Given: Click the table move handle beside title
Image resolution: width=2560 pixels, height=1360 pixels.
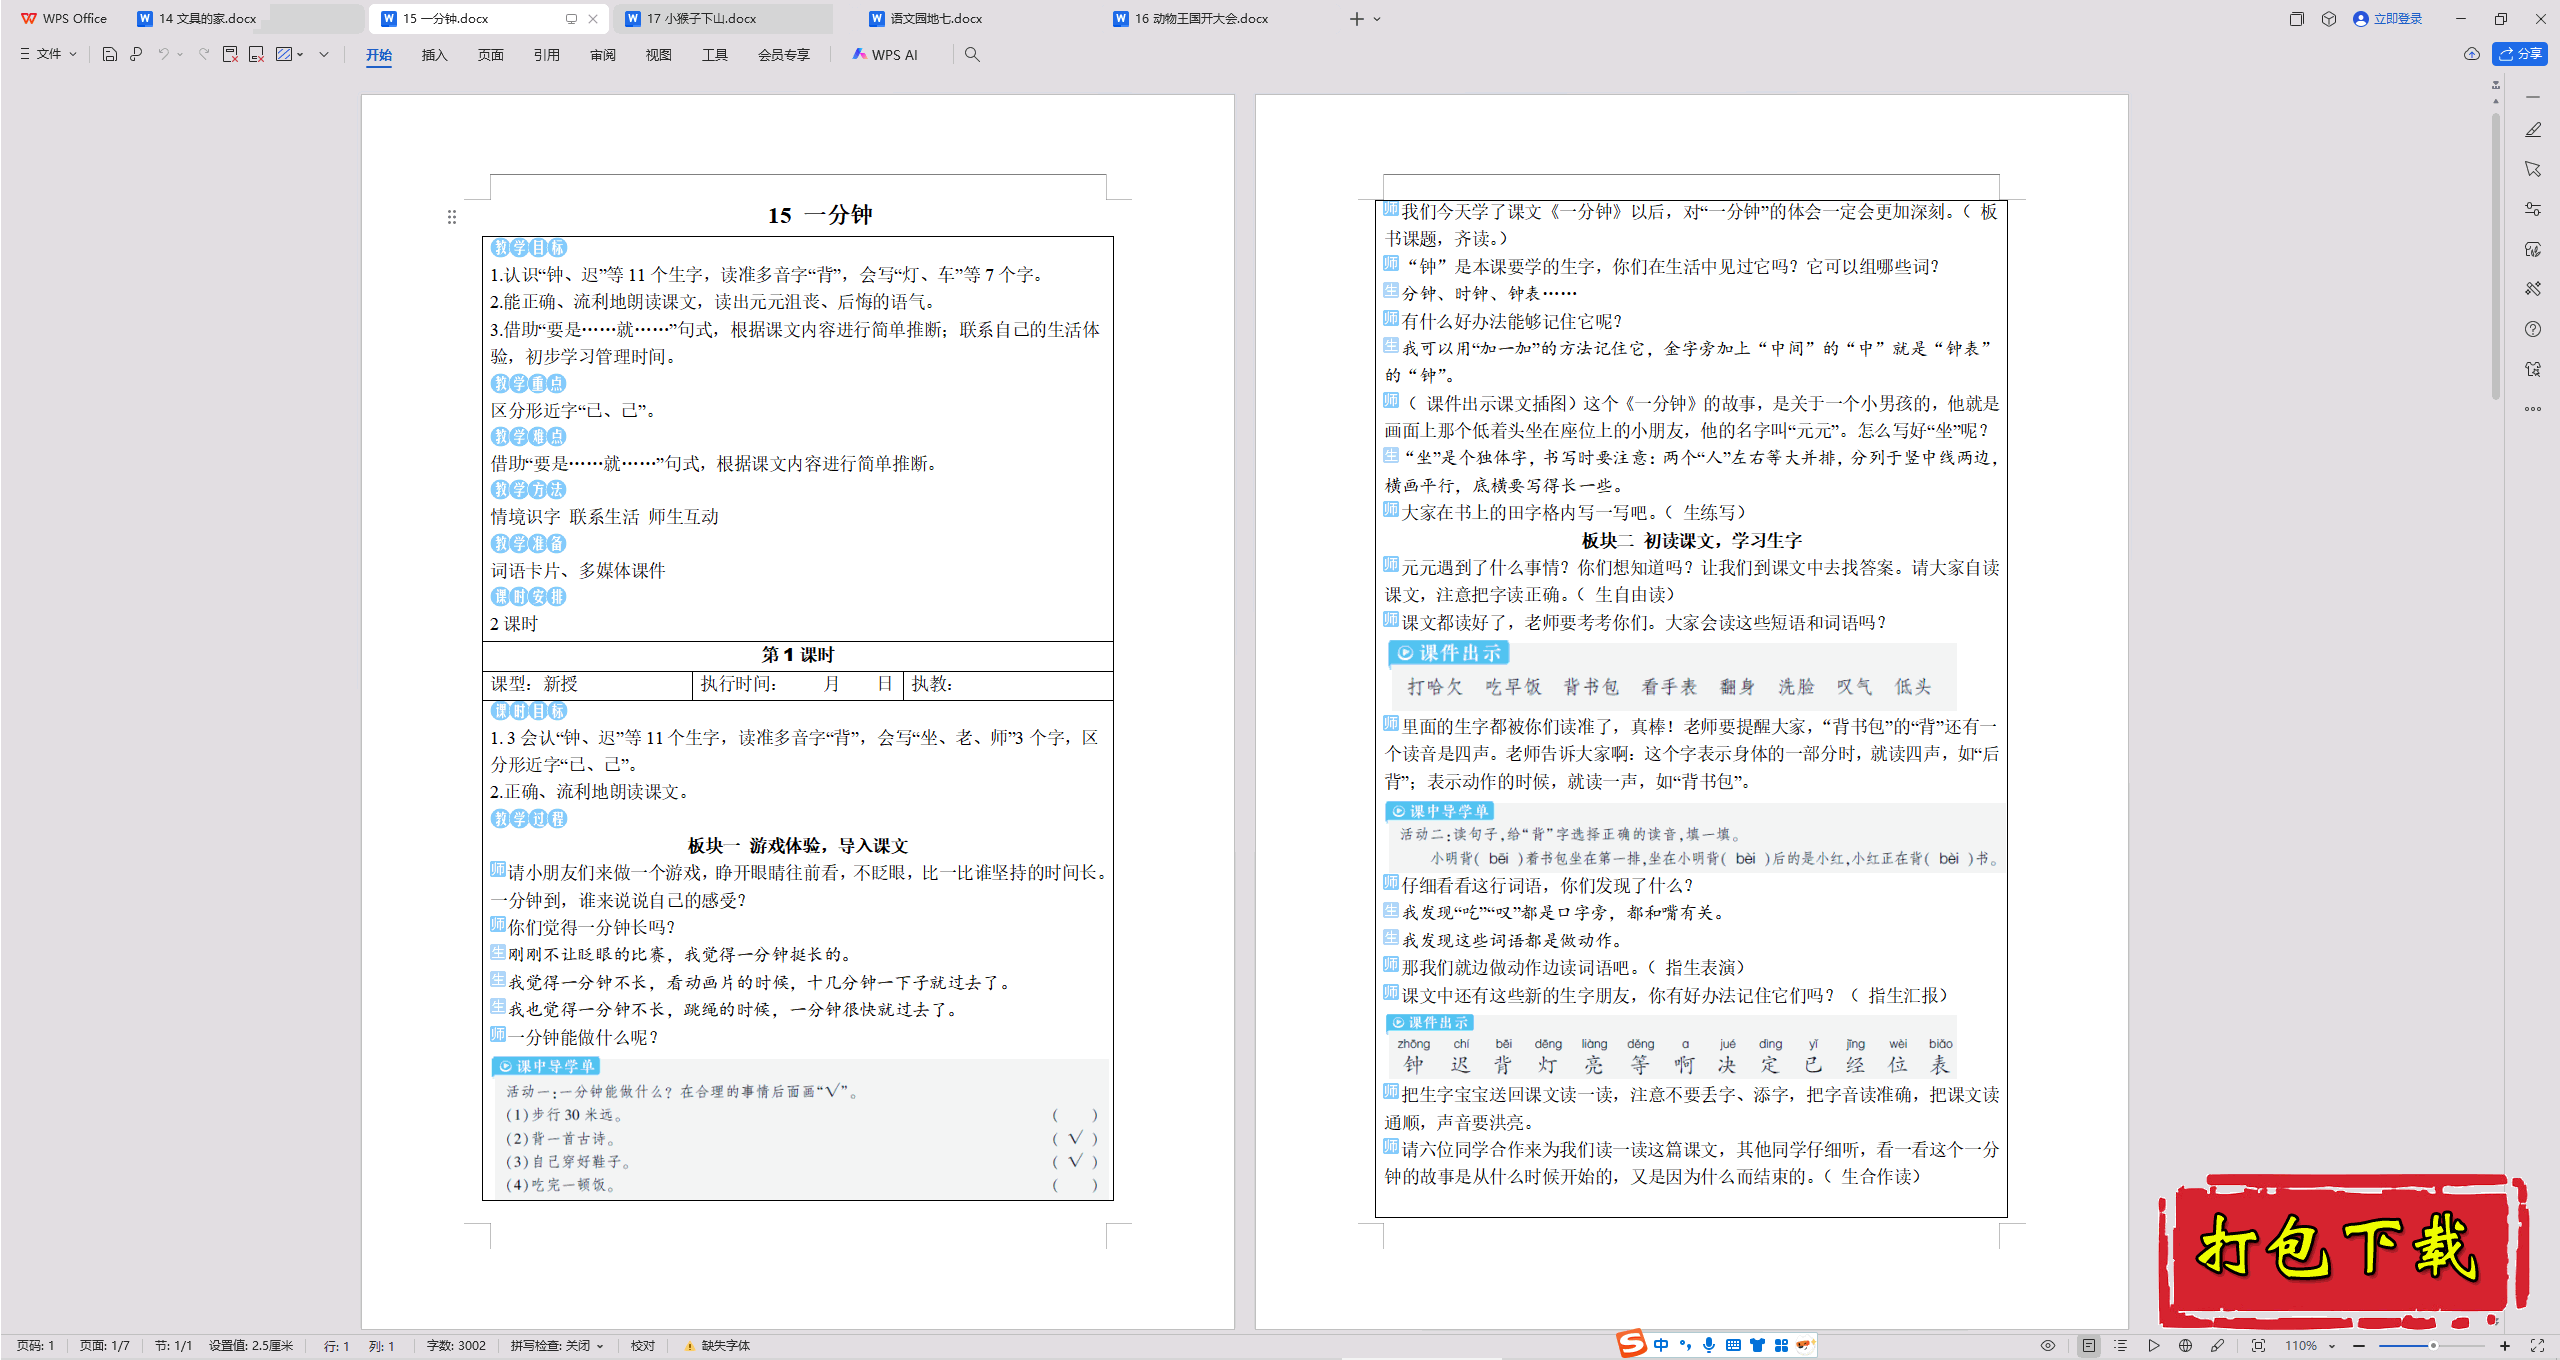Looking at the screenshot, I should [452, 217].
